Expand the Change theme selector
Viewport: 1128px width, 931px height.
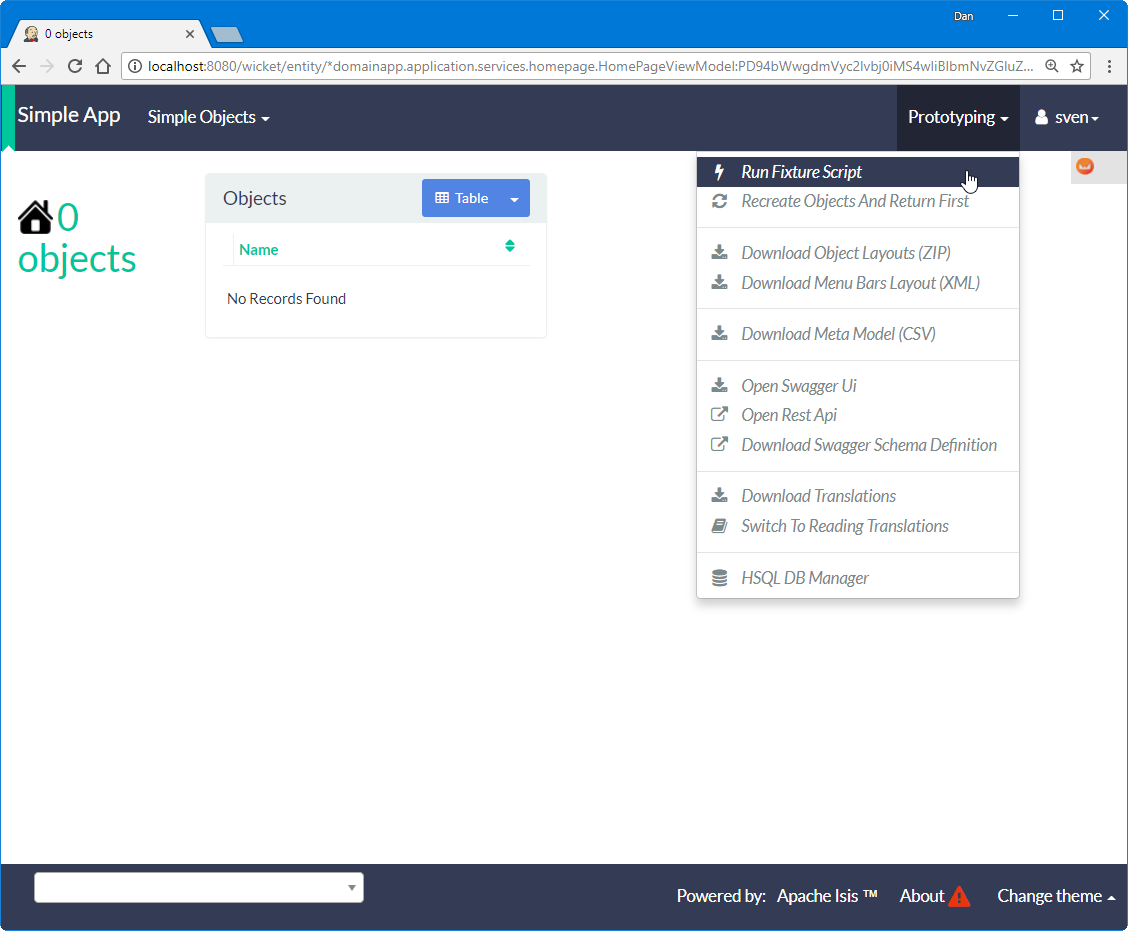[x=1055, y=896]
